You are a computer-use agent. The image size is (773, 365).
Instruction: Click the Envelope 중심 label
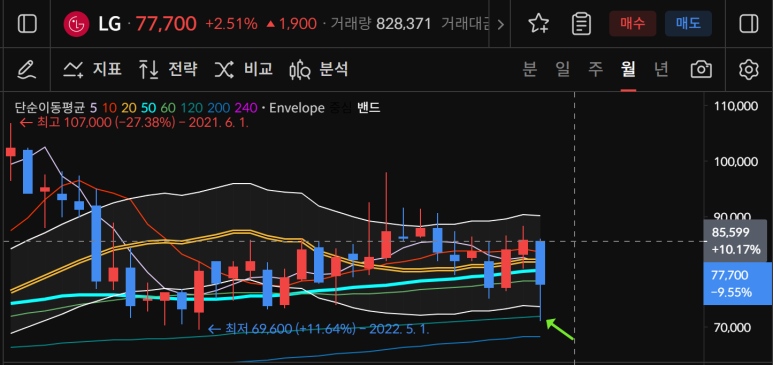click(x=340, y=108)
